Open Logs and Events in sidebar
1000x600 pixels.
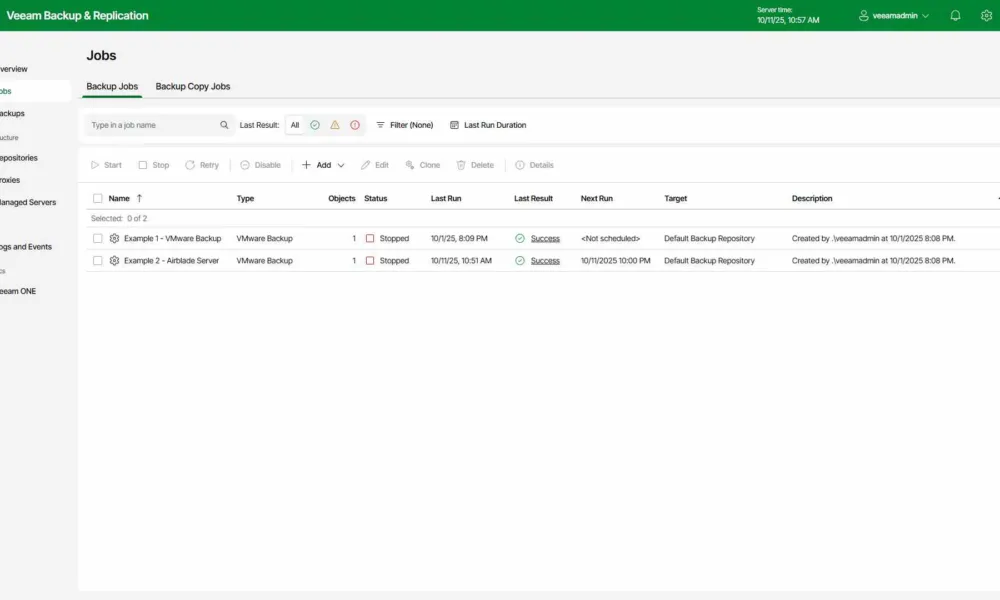26,247
